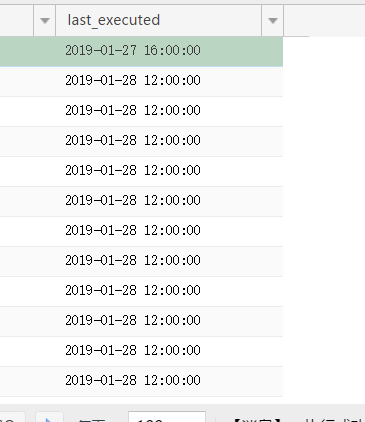Click empty header area right of last_executed

(324, 21)
